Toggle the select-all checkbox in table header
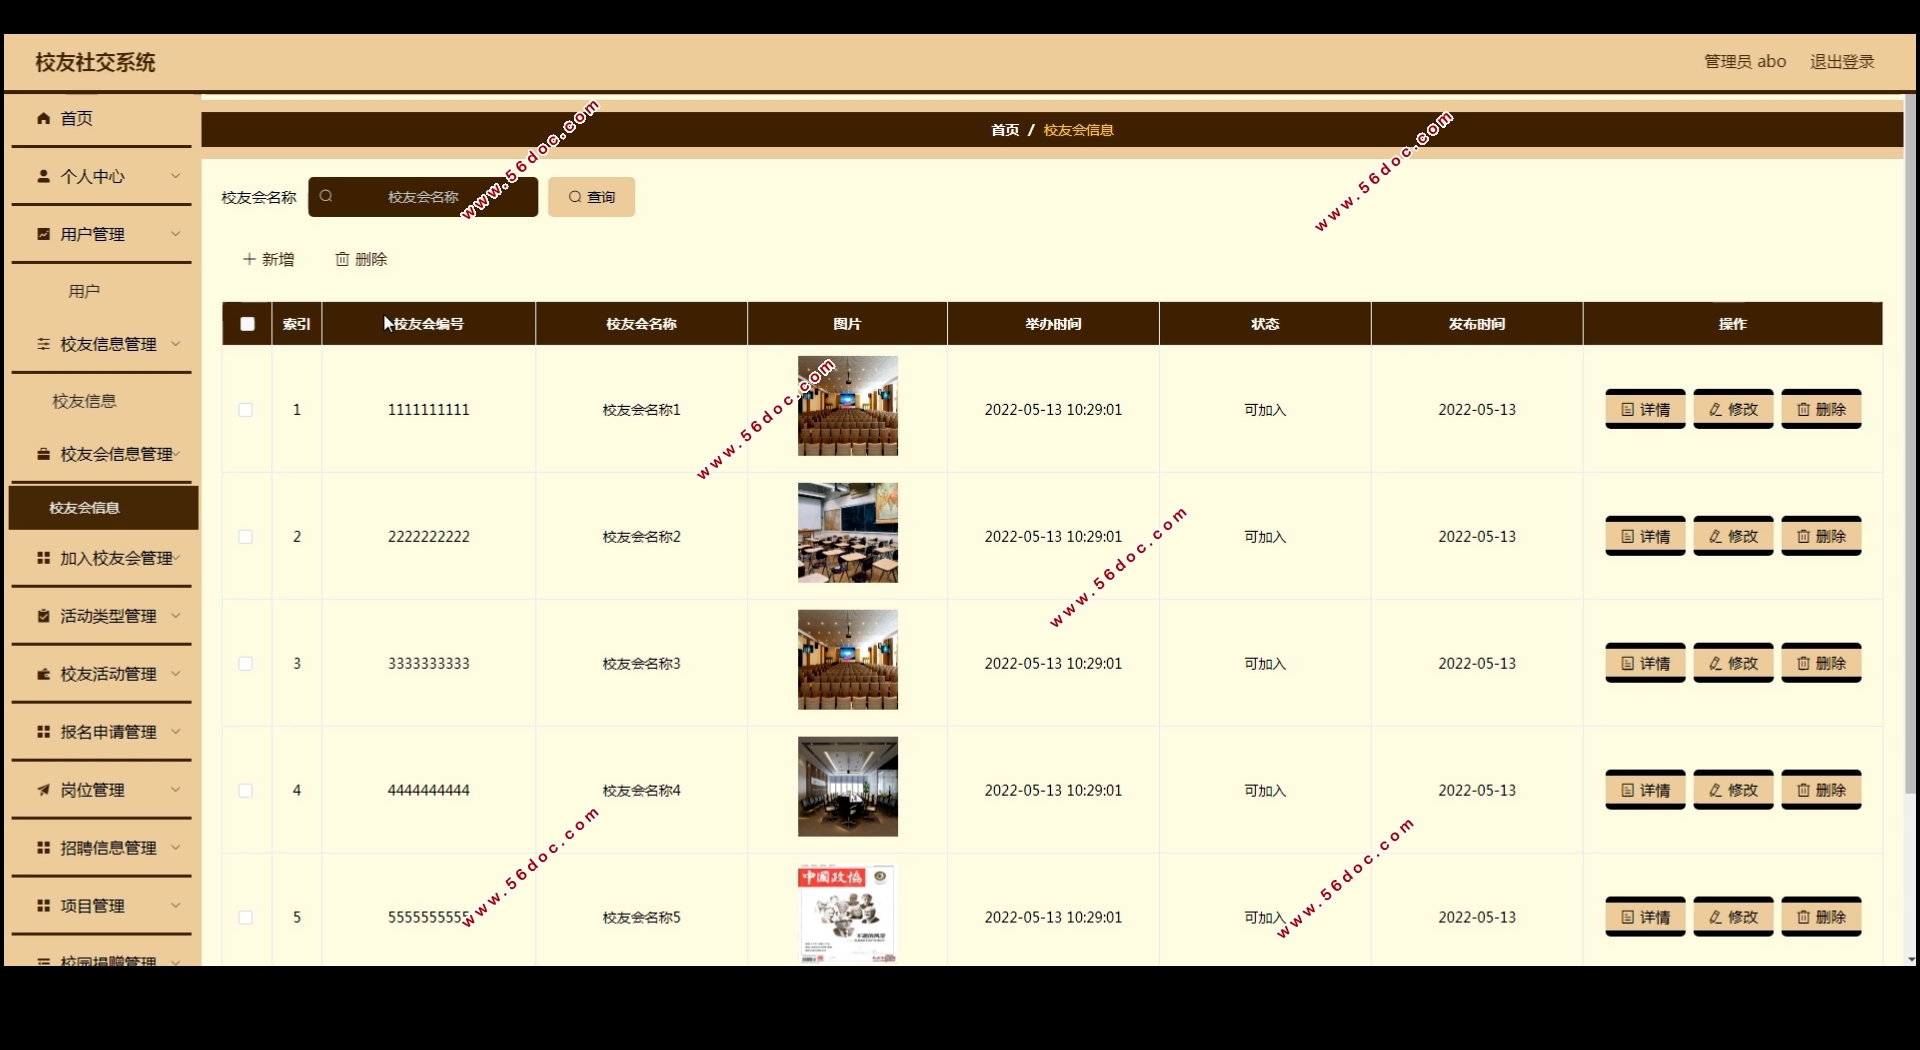This screenshot has height=1050, width=1920. (x=247, y=324)
